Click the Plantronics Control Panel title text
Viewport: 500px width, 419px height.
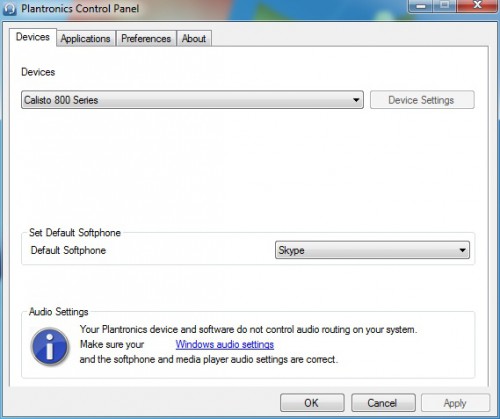80,8
